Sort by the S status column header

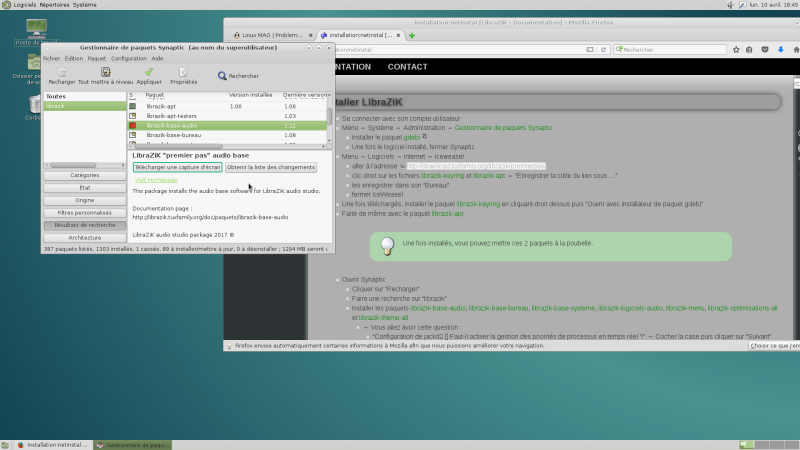[x=132, y=95]
